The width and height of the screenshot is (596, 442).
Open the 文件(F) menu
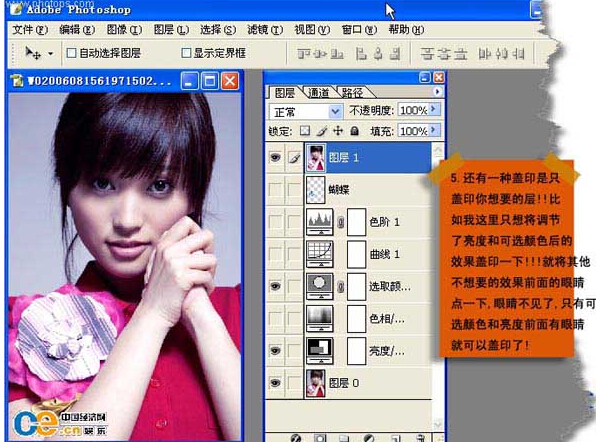[x=30, y=30]
